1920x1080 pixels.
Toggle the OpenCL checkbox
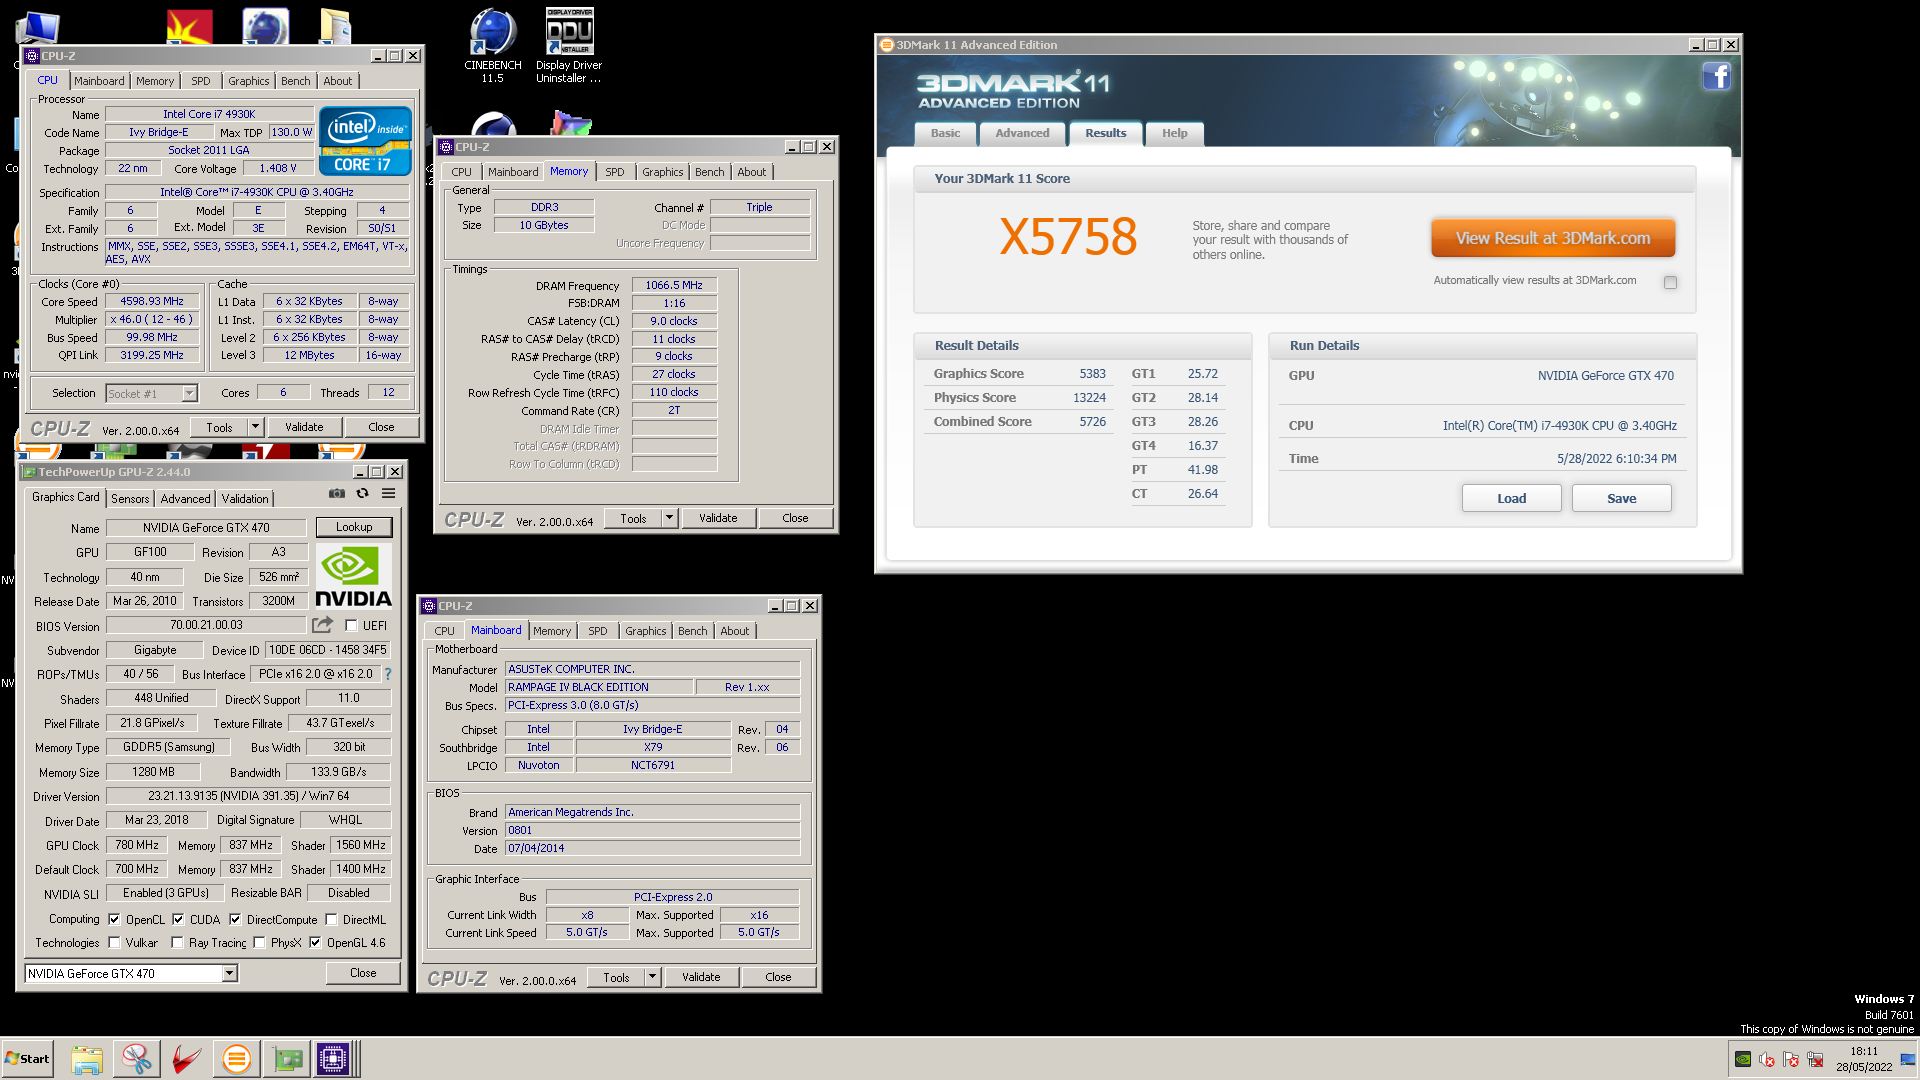[114, 919]
